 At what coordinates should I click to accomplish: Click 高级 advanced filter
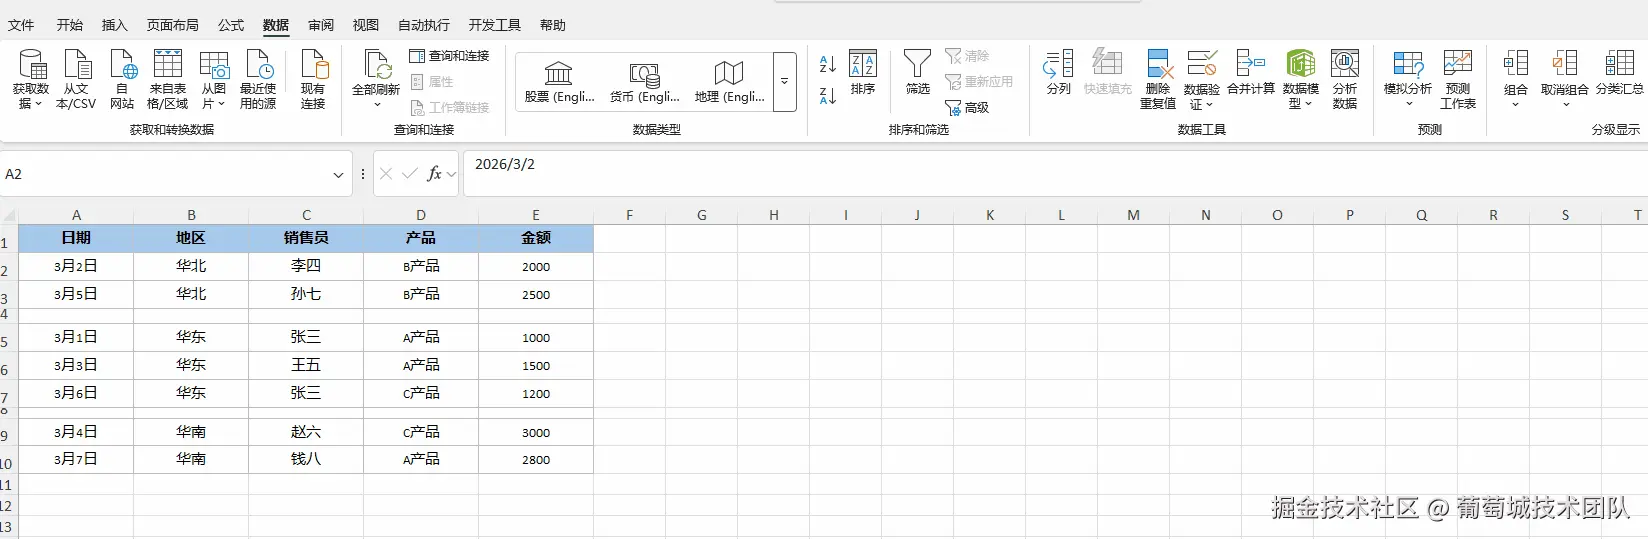point(967,107)
